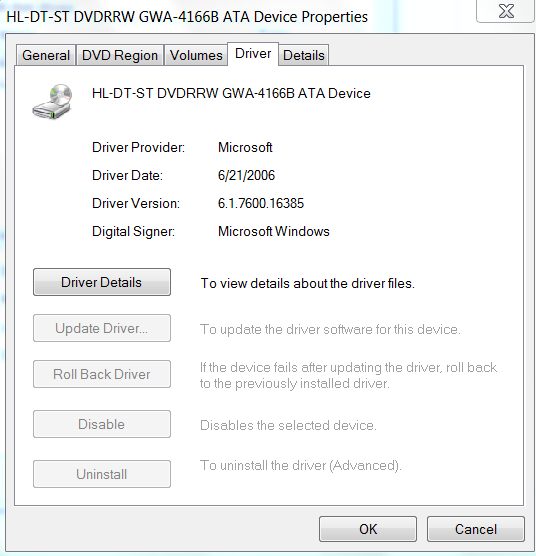Screen dimensions: 536x556
Task: Dismiss dialog with Cancel button
Action: pyautogui.click(x=476, y=529)
